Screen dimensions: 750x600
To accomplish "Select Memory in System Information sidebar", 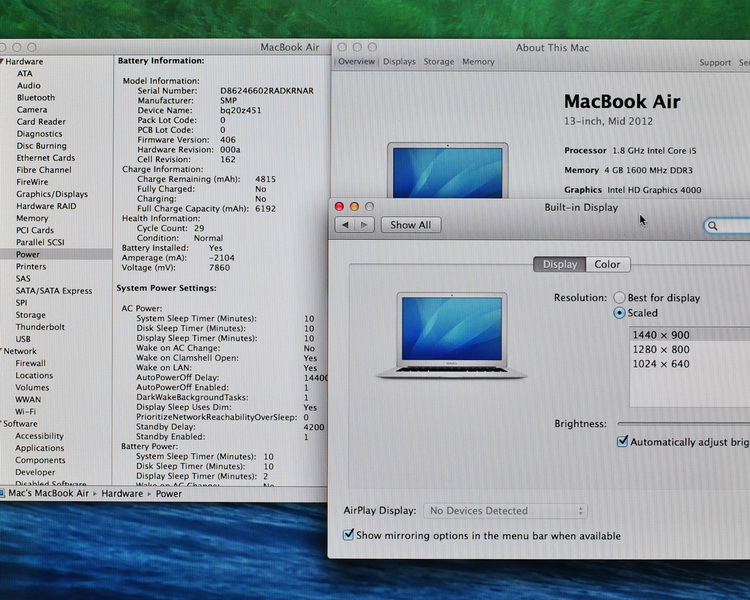I will click(32, 218).
